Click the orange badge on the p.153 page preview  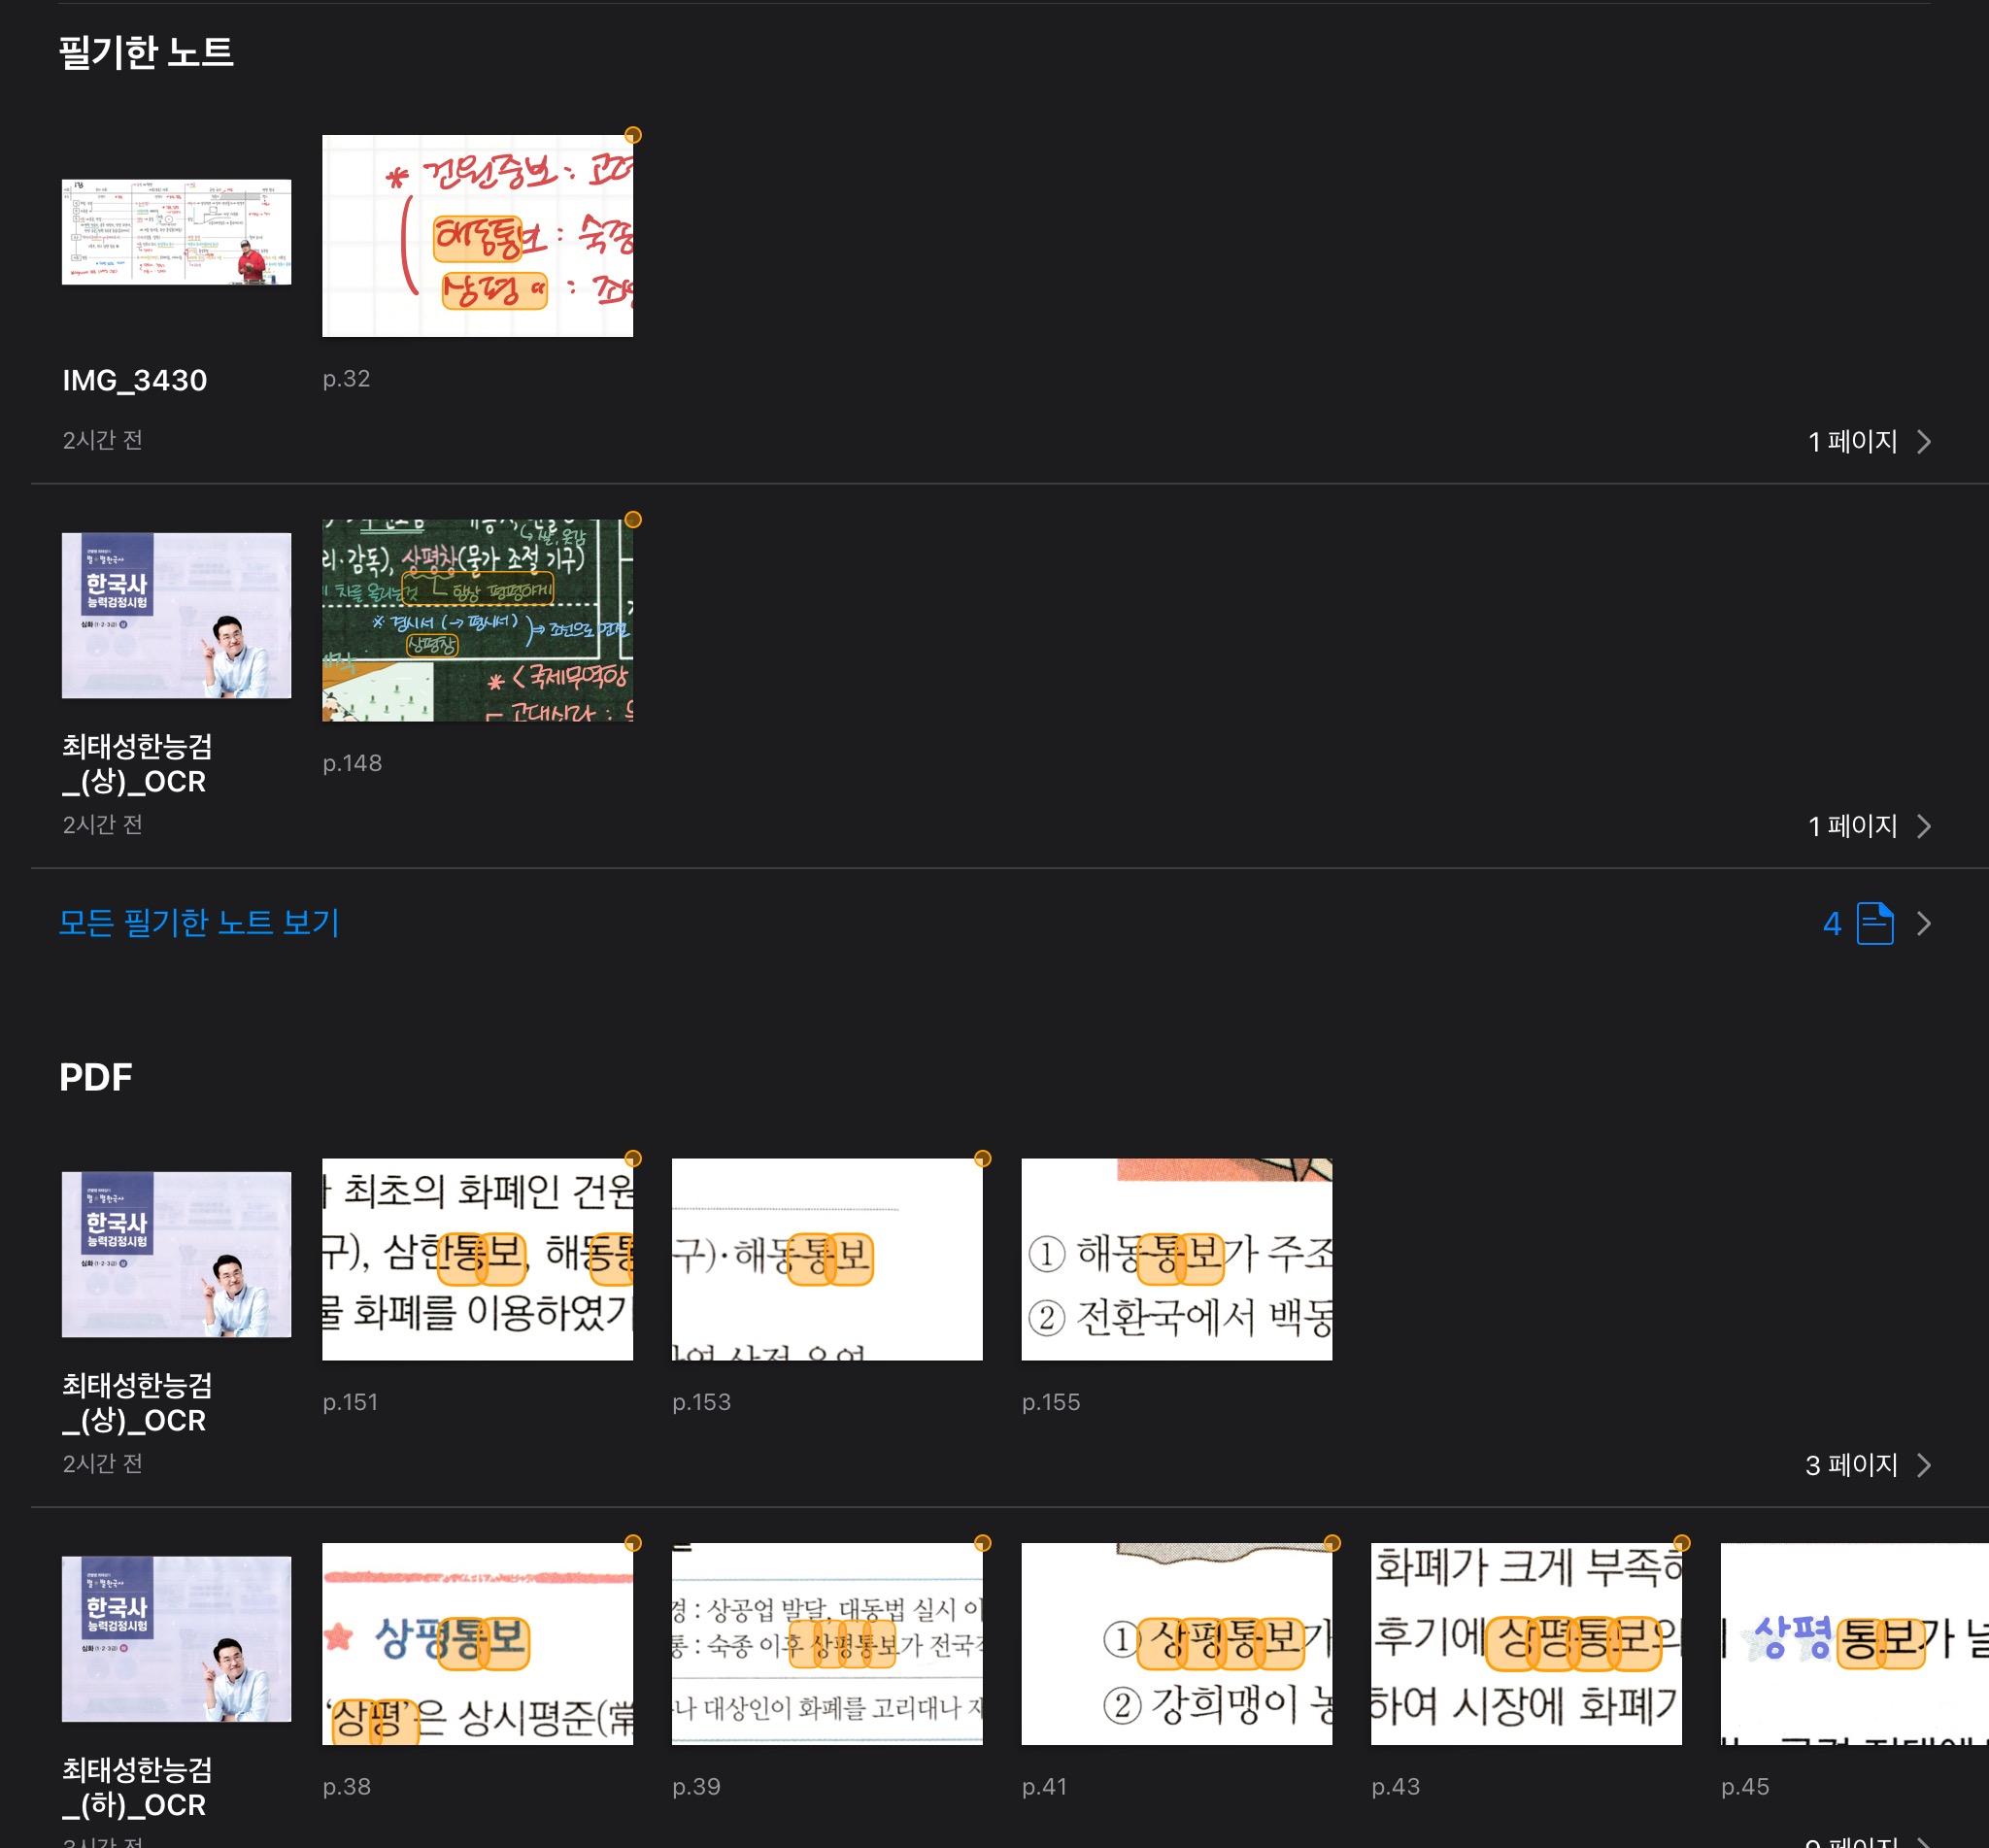pos(982,1159)
